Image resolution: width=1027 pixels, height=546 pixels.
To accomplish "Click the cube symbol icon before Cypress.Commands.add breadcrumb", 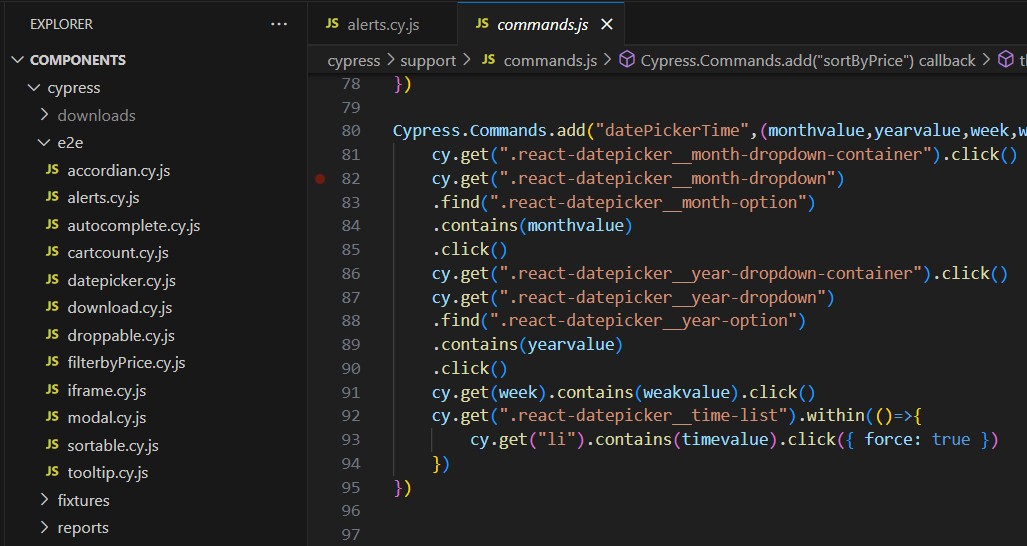I will [x=627, y=60].
